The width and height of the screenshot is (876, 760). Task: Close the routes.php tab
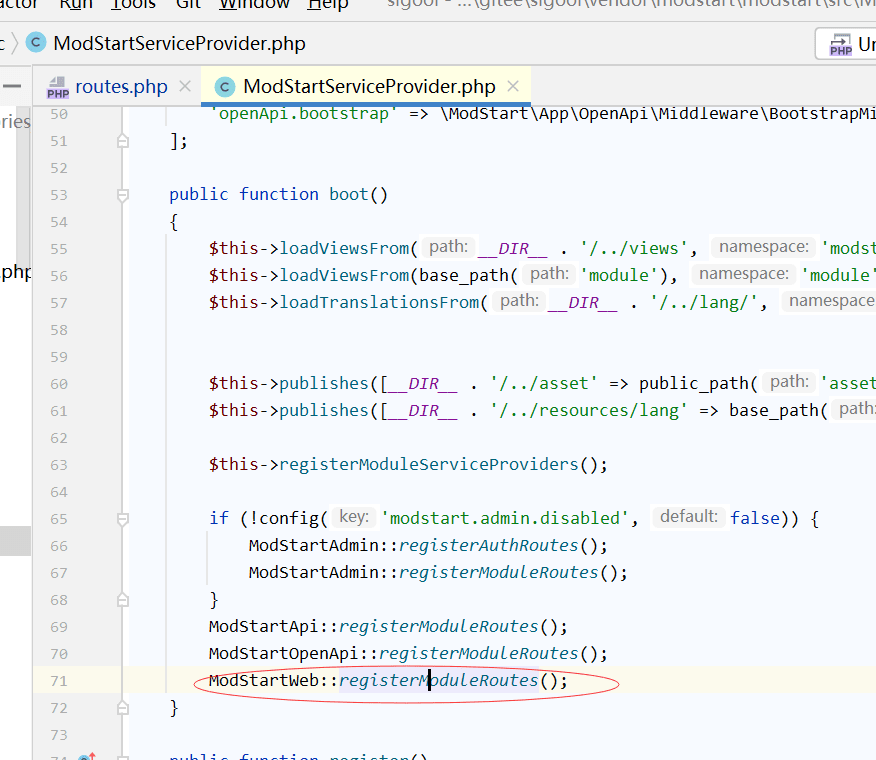[x=185, y=87]
